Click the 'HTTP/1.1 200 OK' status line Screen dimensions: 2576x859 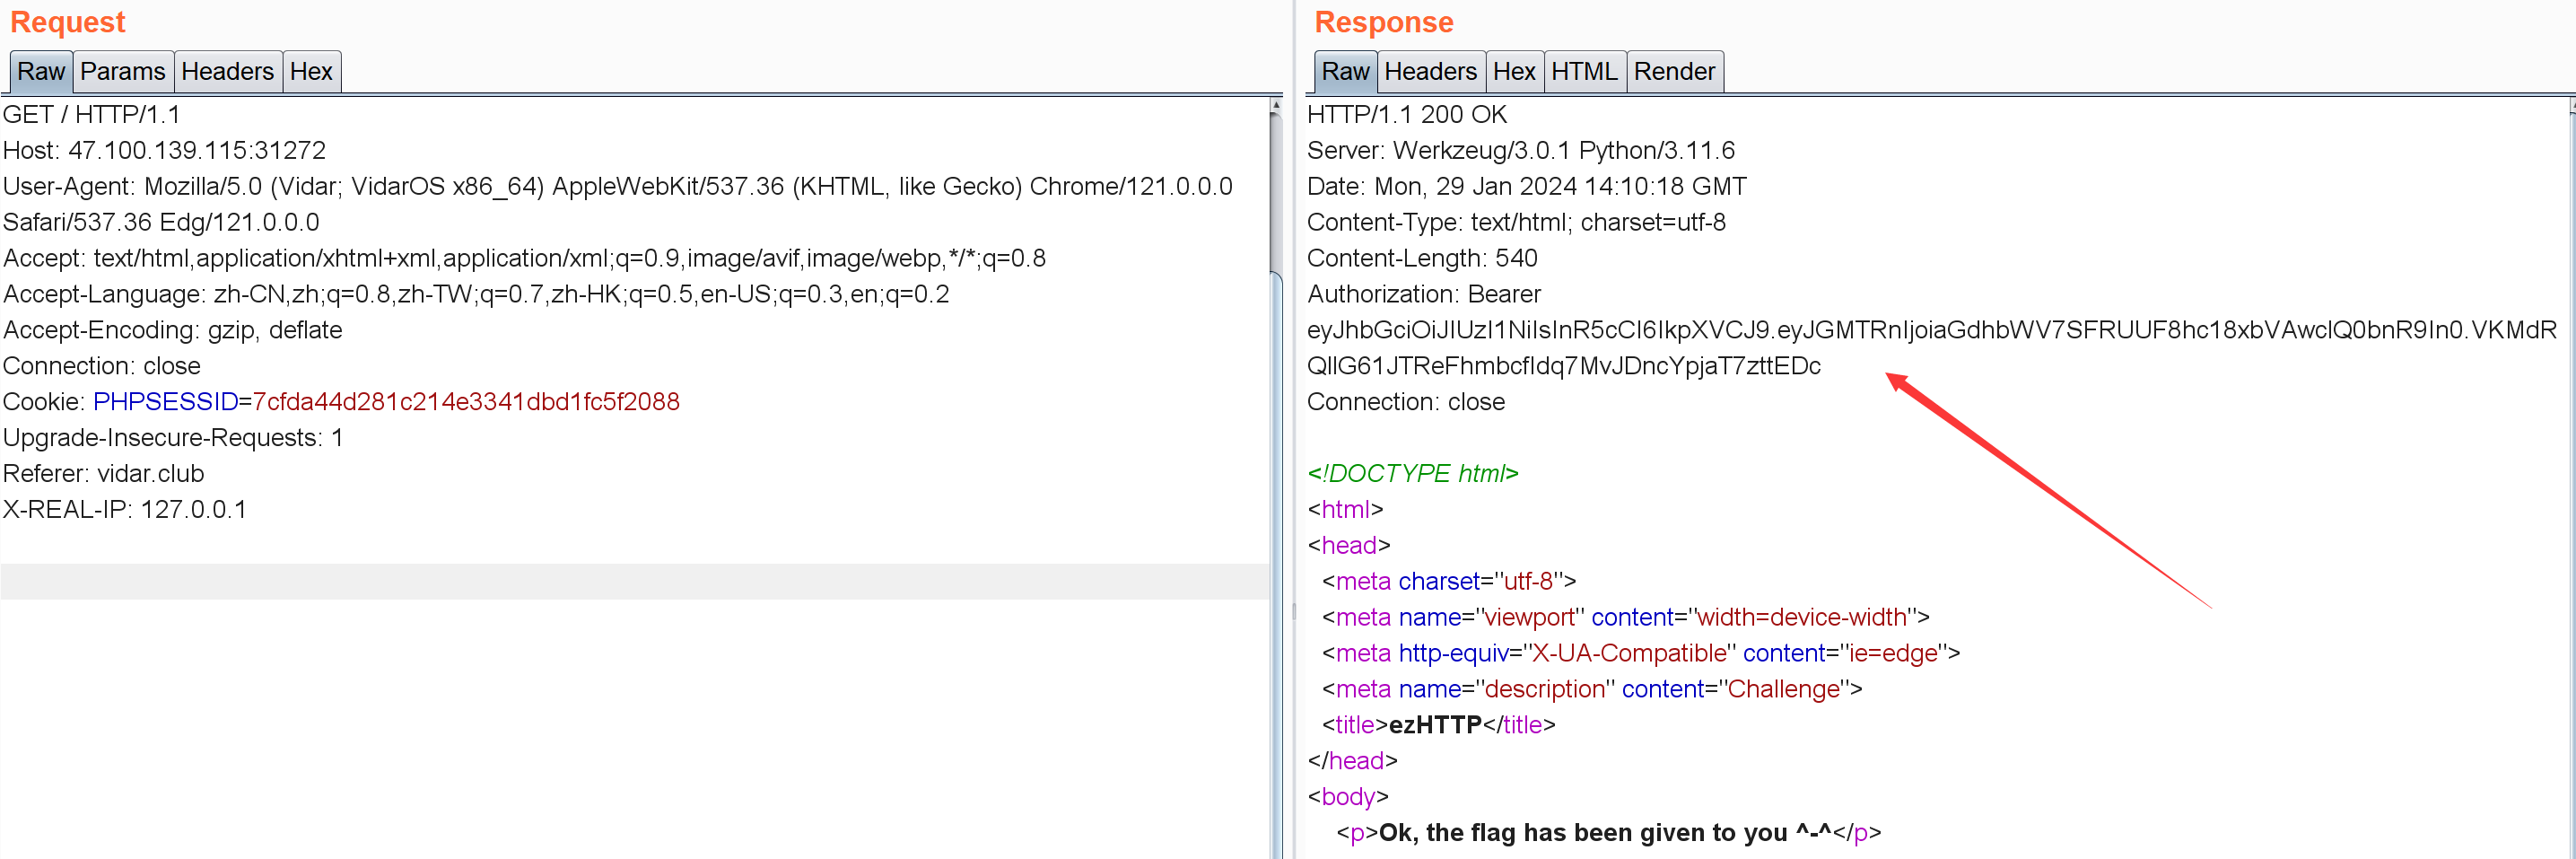(x=1407, y=115)
